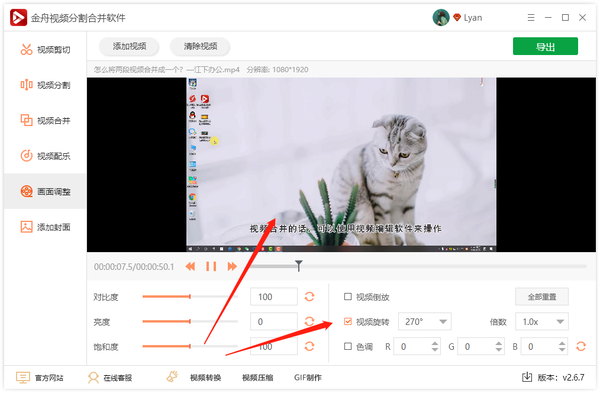
Task: Open the hamburger menu in title bar
Action: (x=531, y=18)
